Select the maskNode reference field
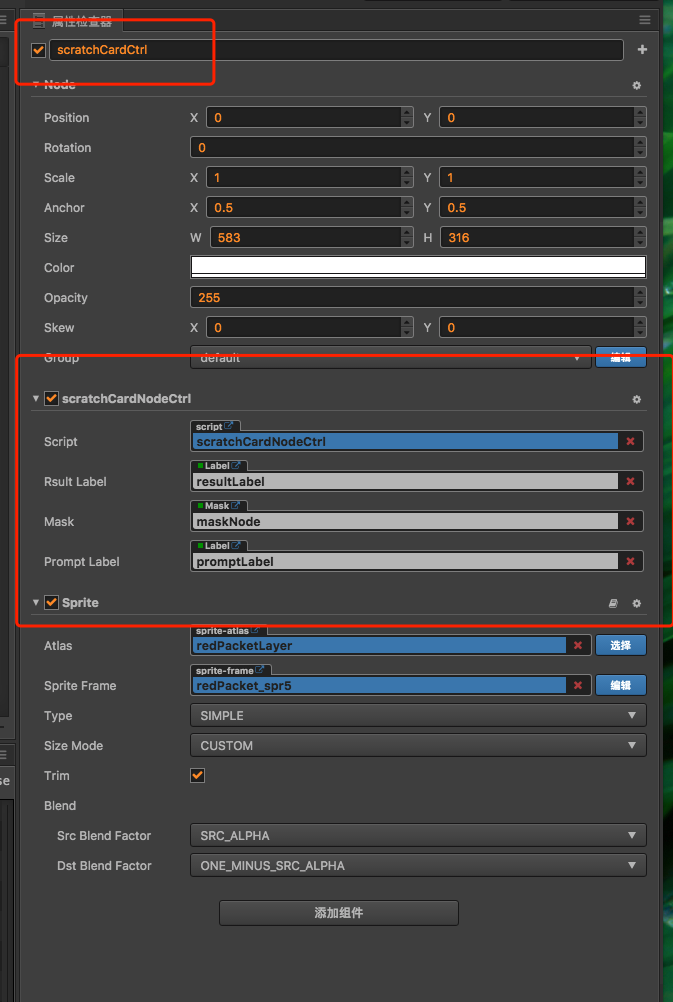673x1002 pixels. [x=405, y=522]
